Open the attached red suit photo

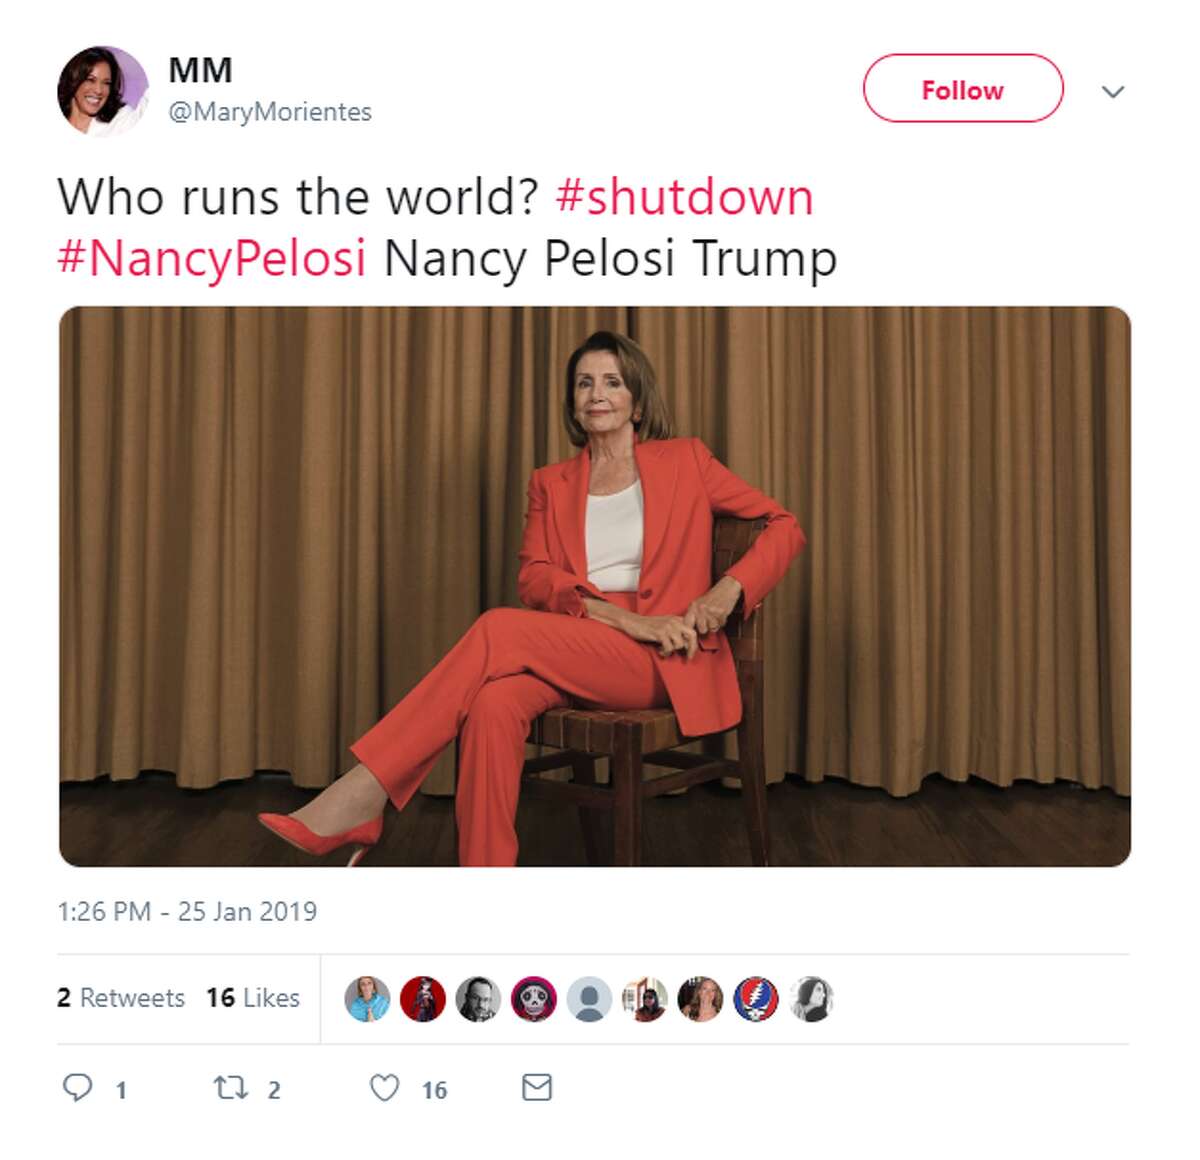(595, 586)
